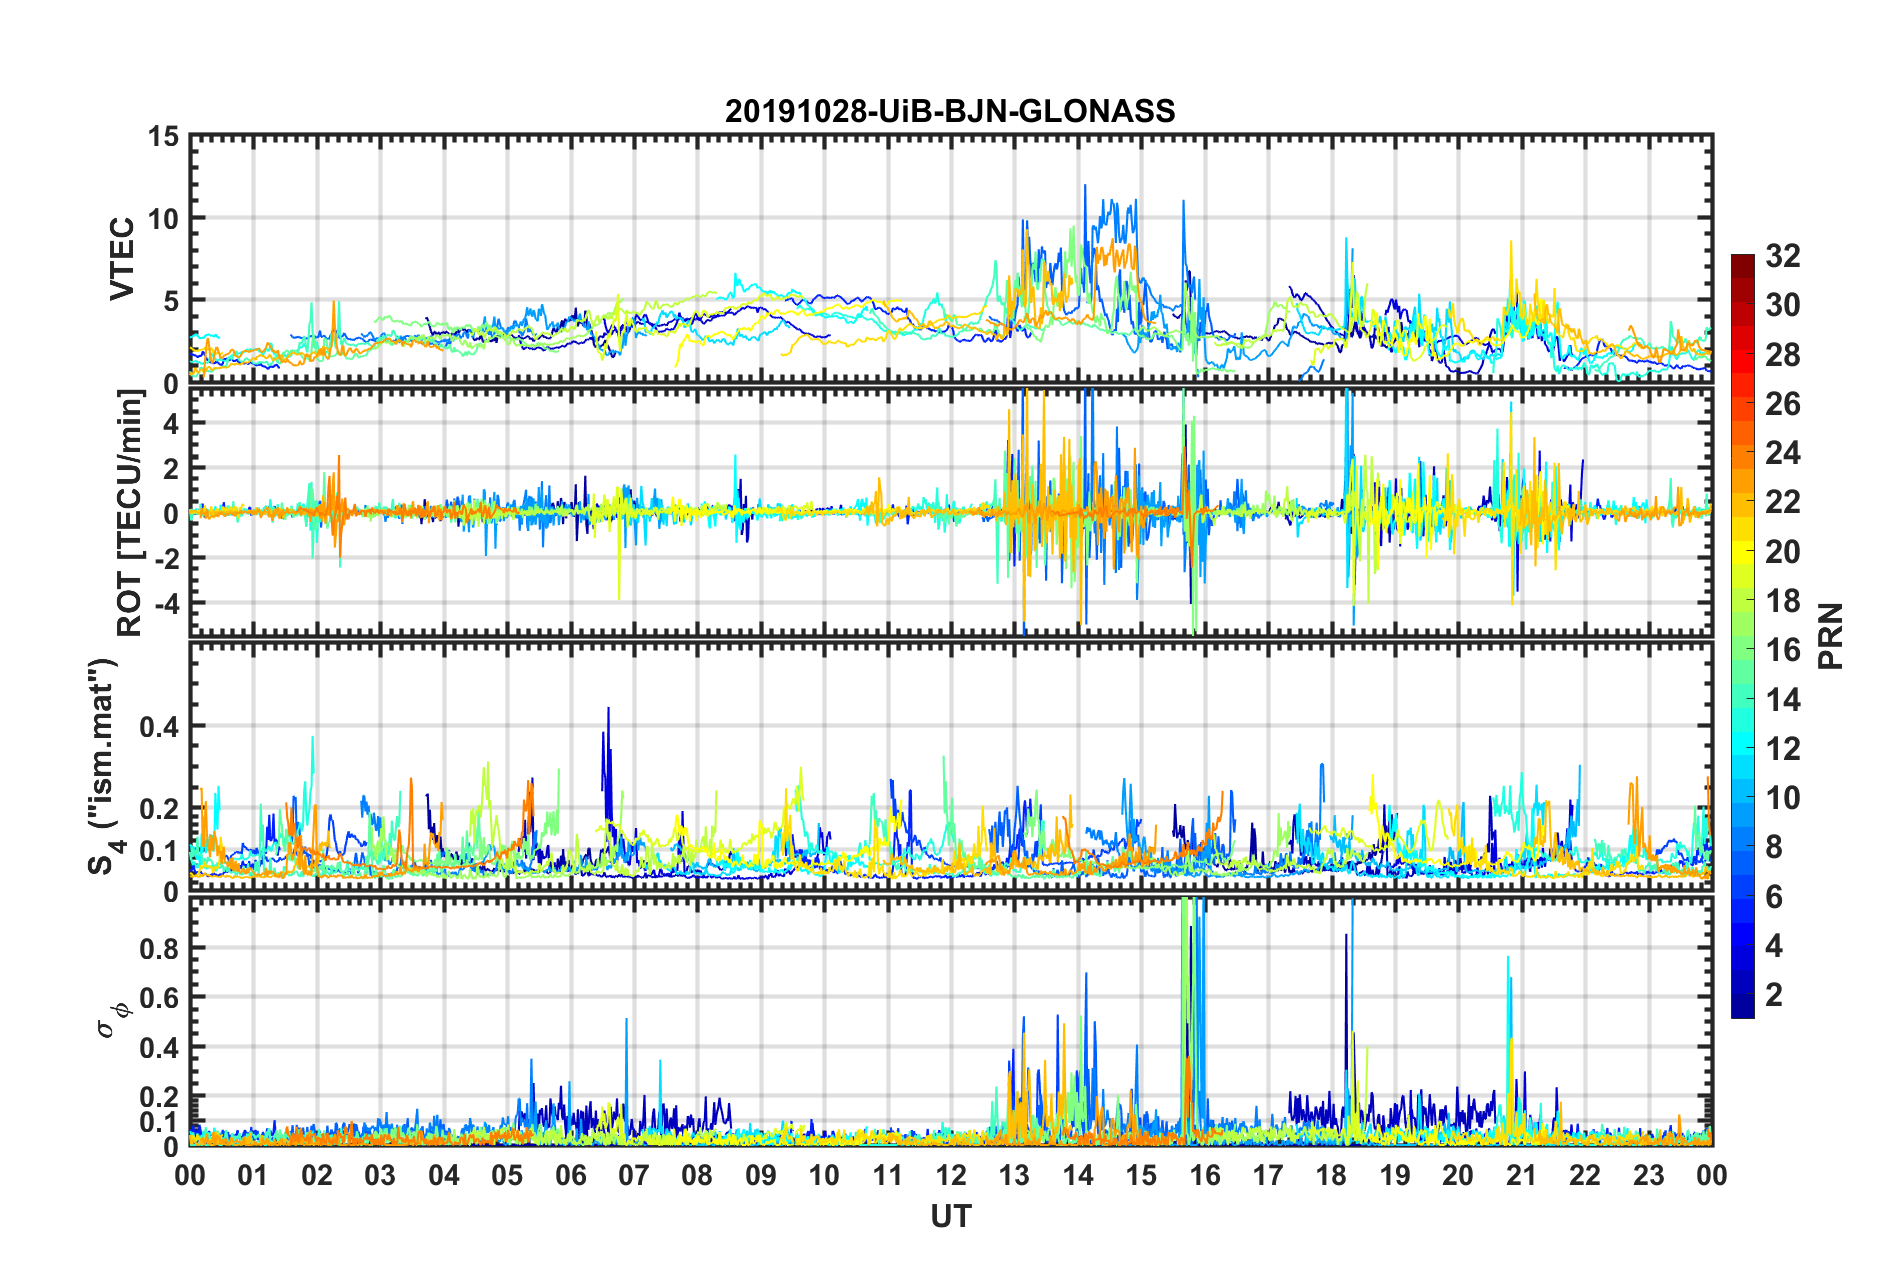
Task: Click colorbar tick label 22
Action: (1783, 502)
